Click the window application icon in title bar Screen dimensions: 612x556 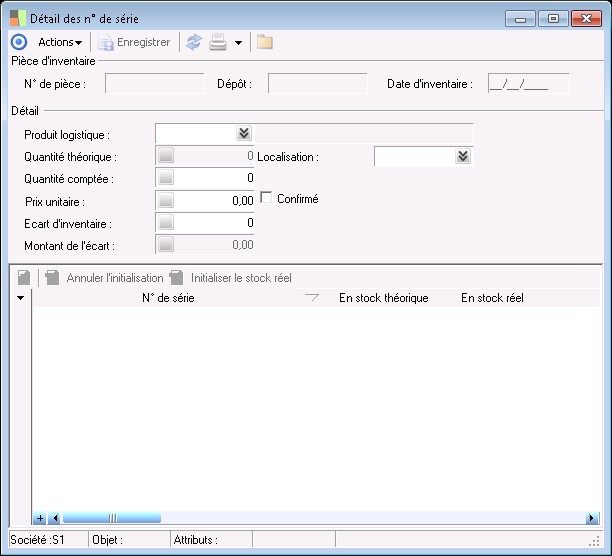[18, 18]
